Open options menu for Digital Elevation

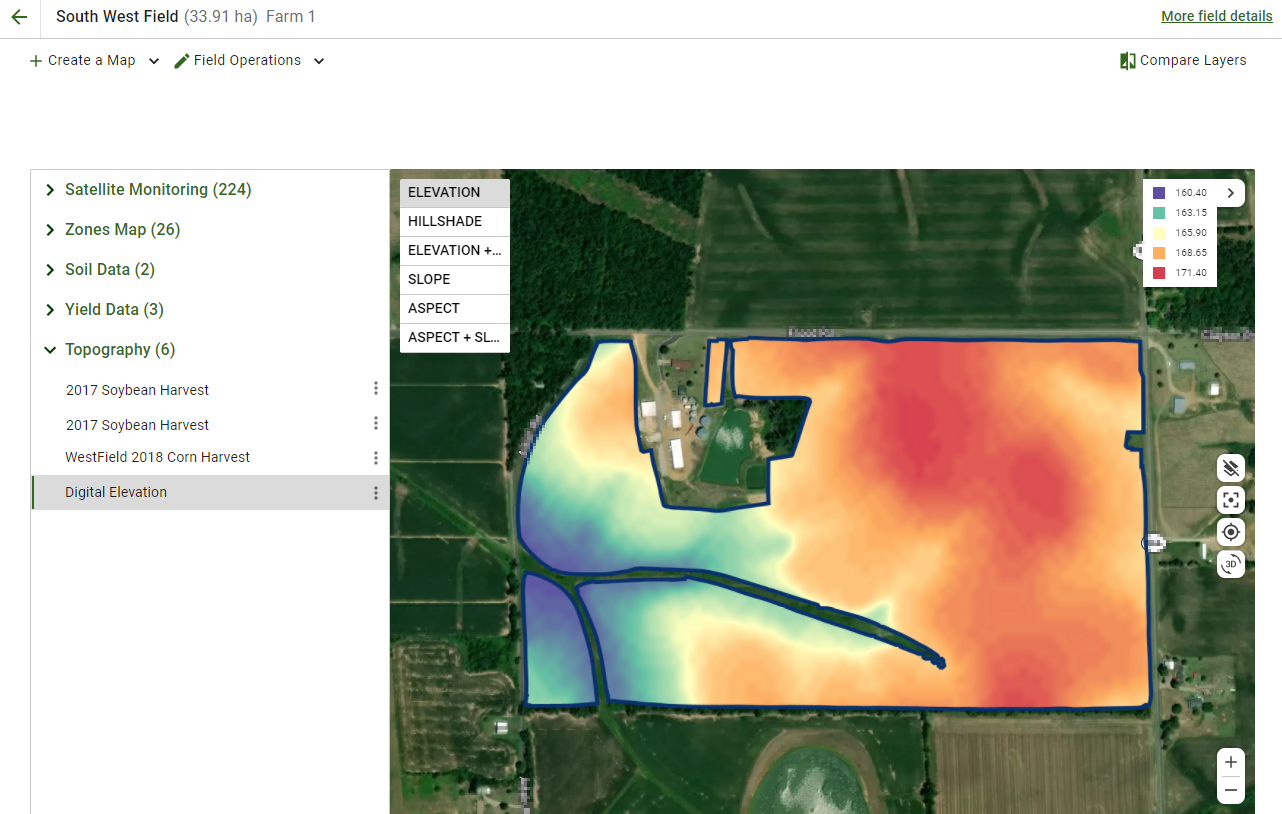pos(376,493)
